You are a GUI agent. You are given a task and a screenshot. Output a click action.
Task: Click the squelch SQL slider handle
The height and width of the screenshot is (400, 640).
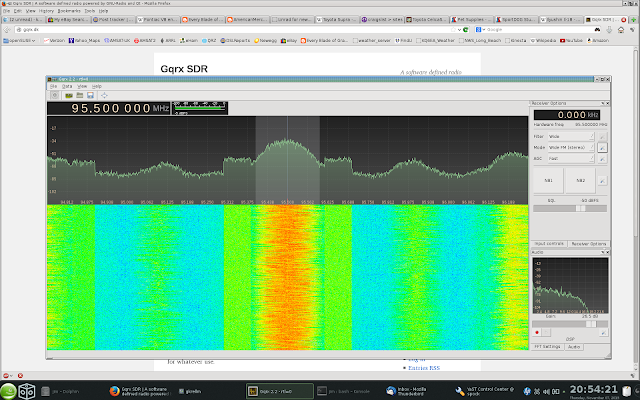point(580,208)
